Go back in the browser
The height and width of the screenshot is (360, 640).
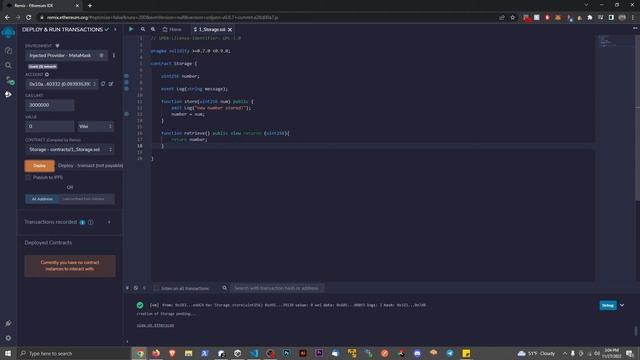tap(7, 18)
